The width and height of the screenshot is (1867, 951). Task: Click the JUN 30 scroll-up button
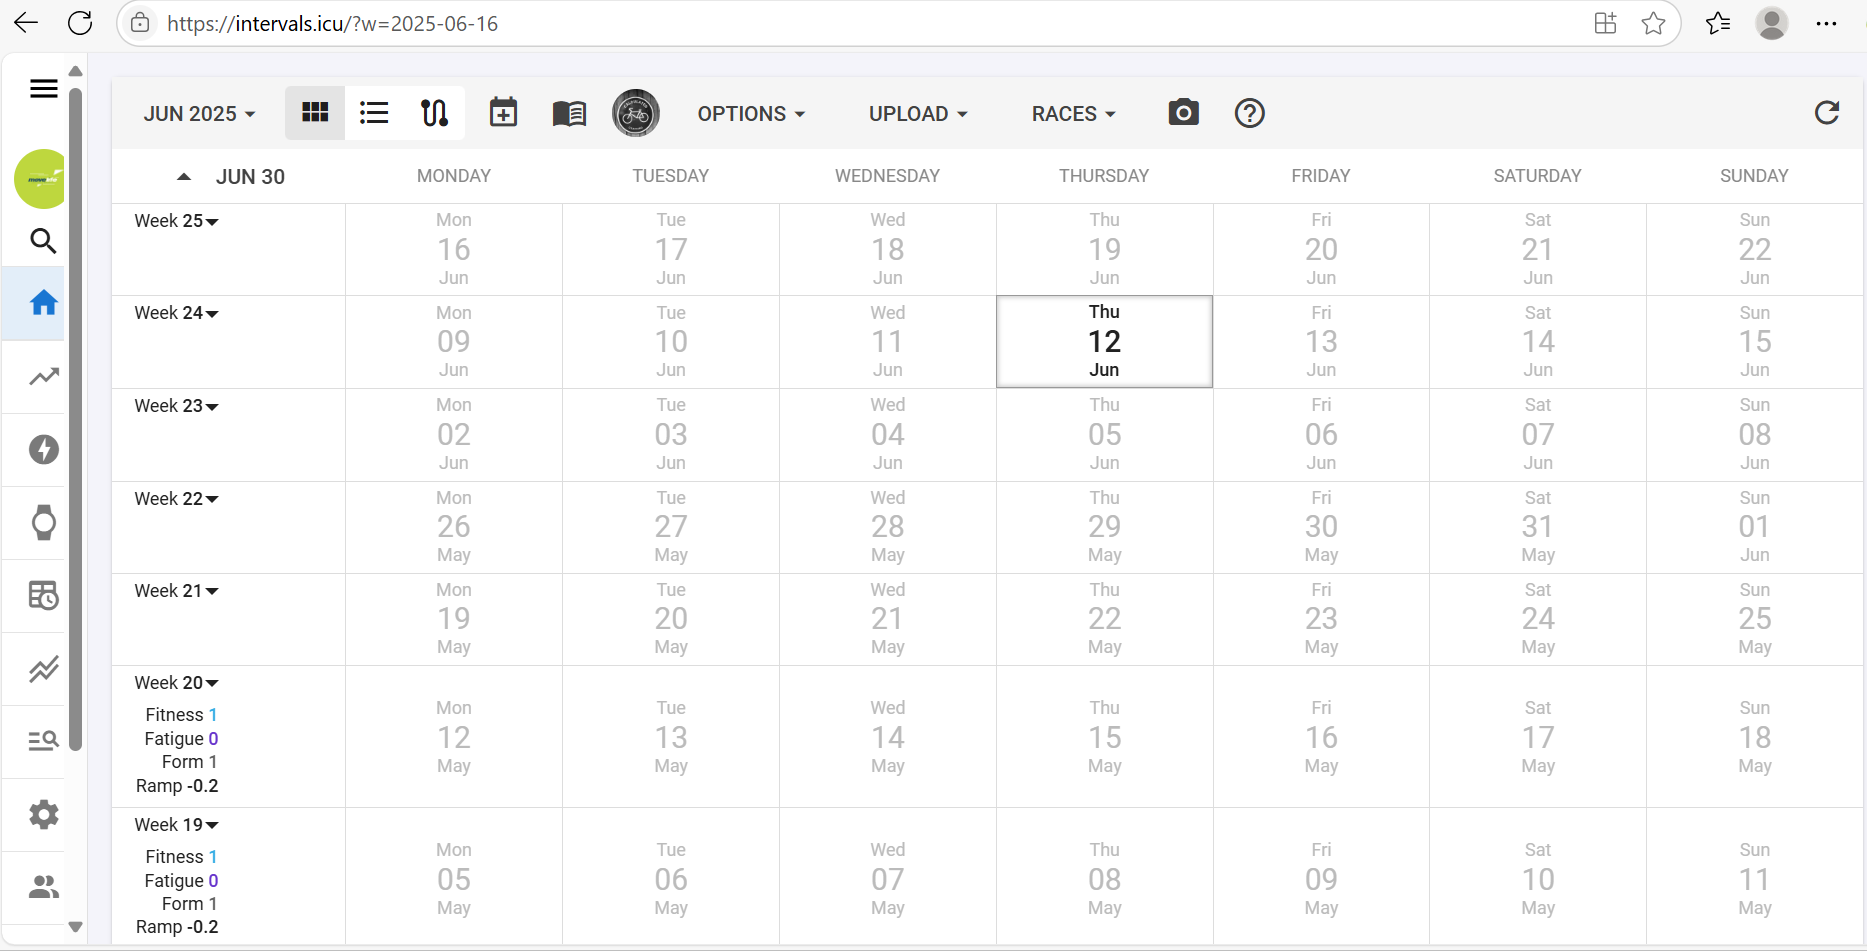(x=184, y=177)
